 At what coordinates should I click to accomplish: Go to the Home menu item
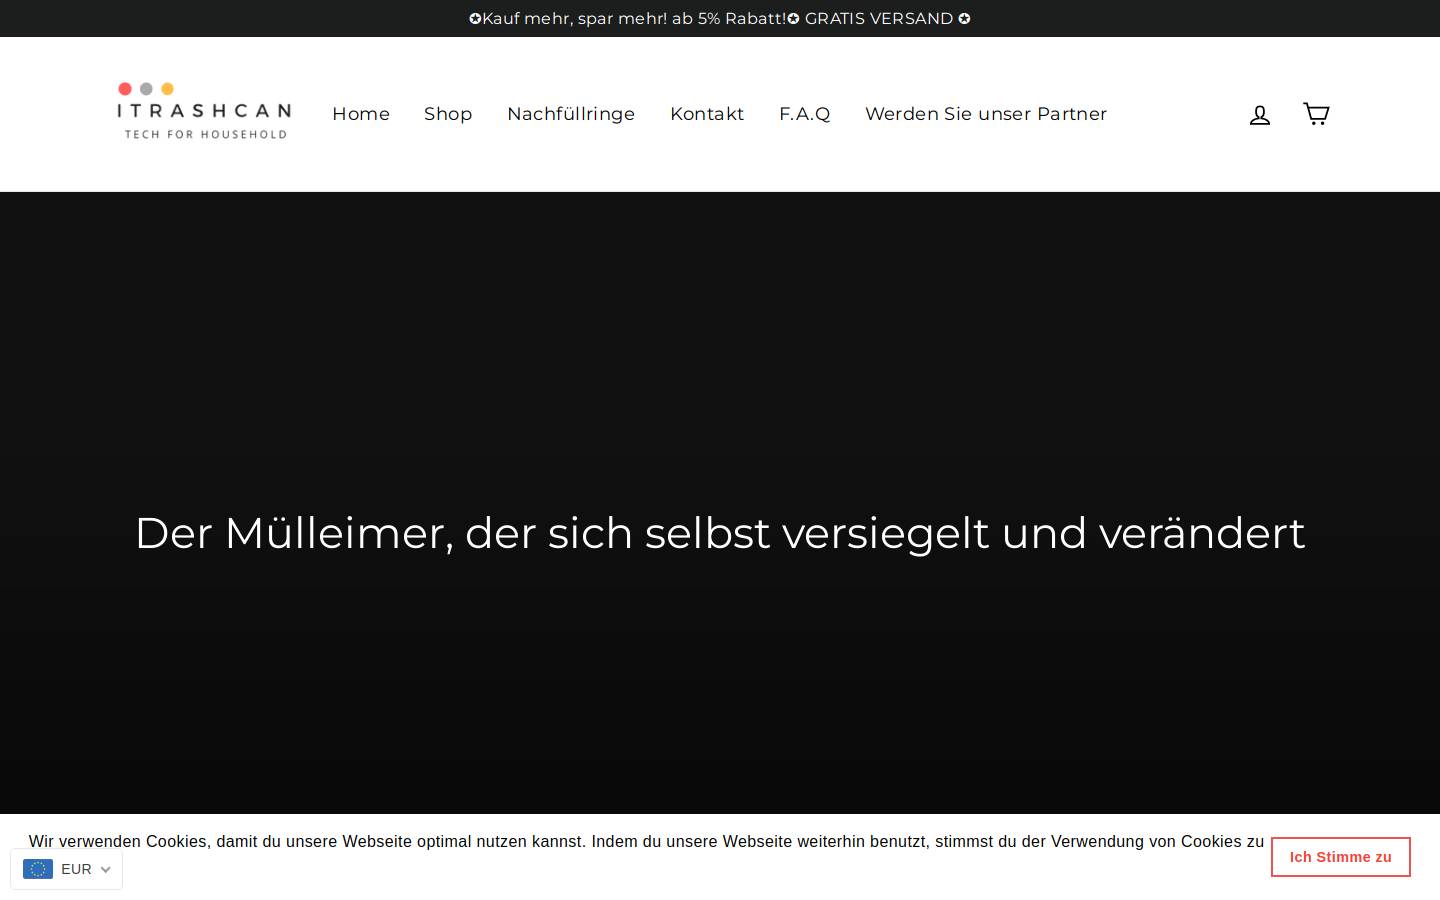[x=361, y=114]
